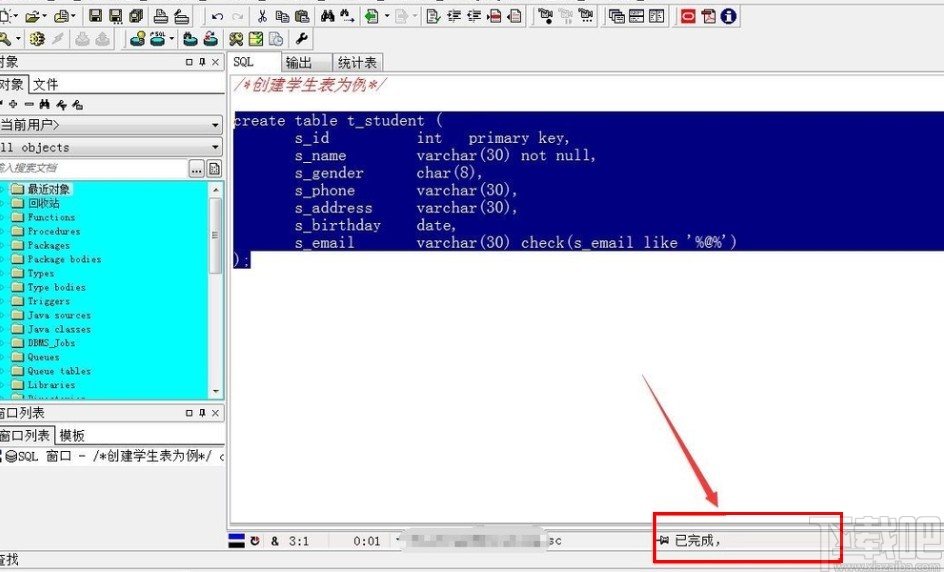The height and width of the screenshot is (572, 944).
Task: Print the SQL window with printer icon
Action: (161, 16)
